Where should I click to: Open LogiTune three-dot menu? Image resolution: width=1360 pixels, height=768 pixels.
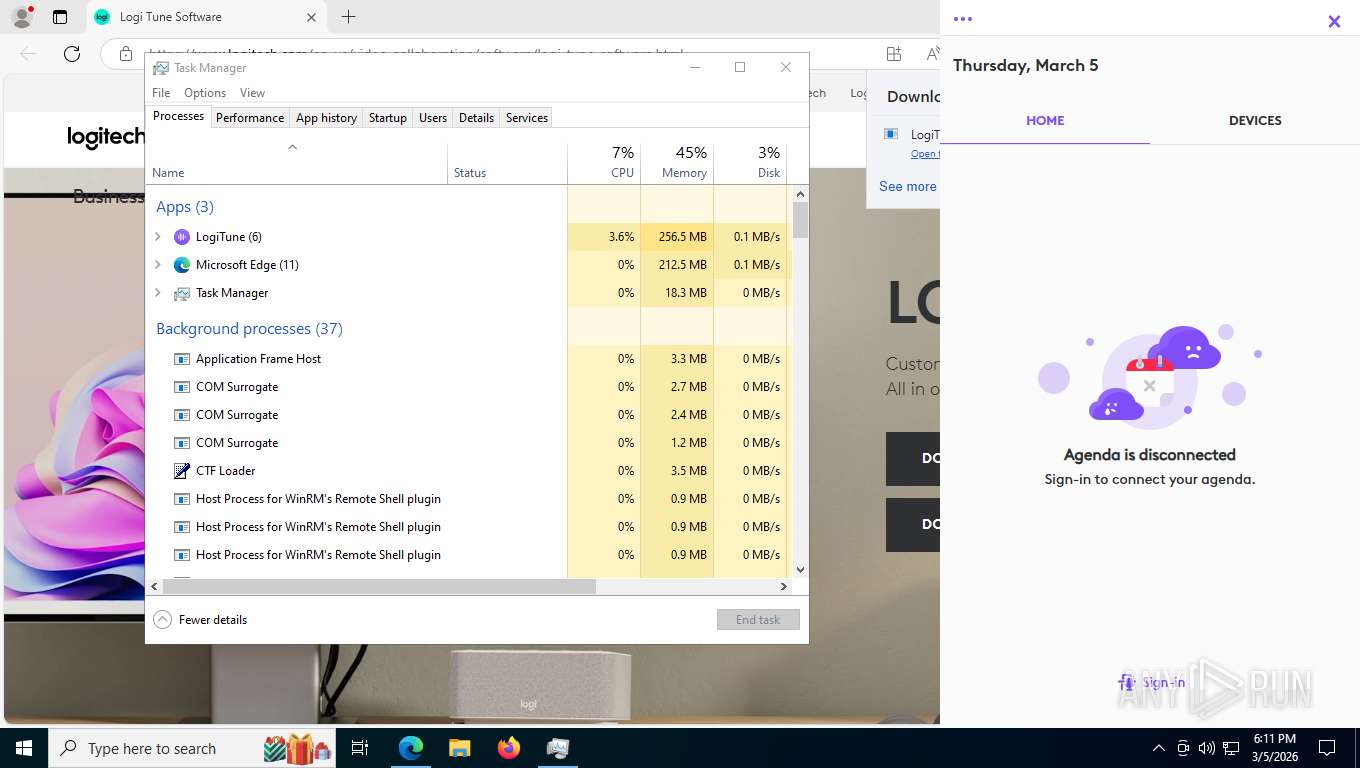[x=963, y=19]
